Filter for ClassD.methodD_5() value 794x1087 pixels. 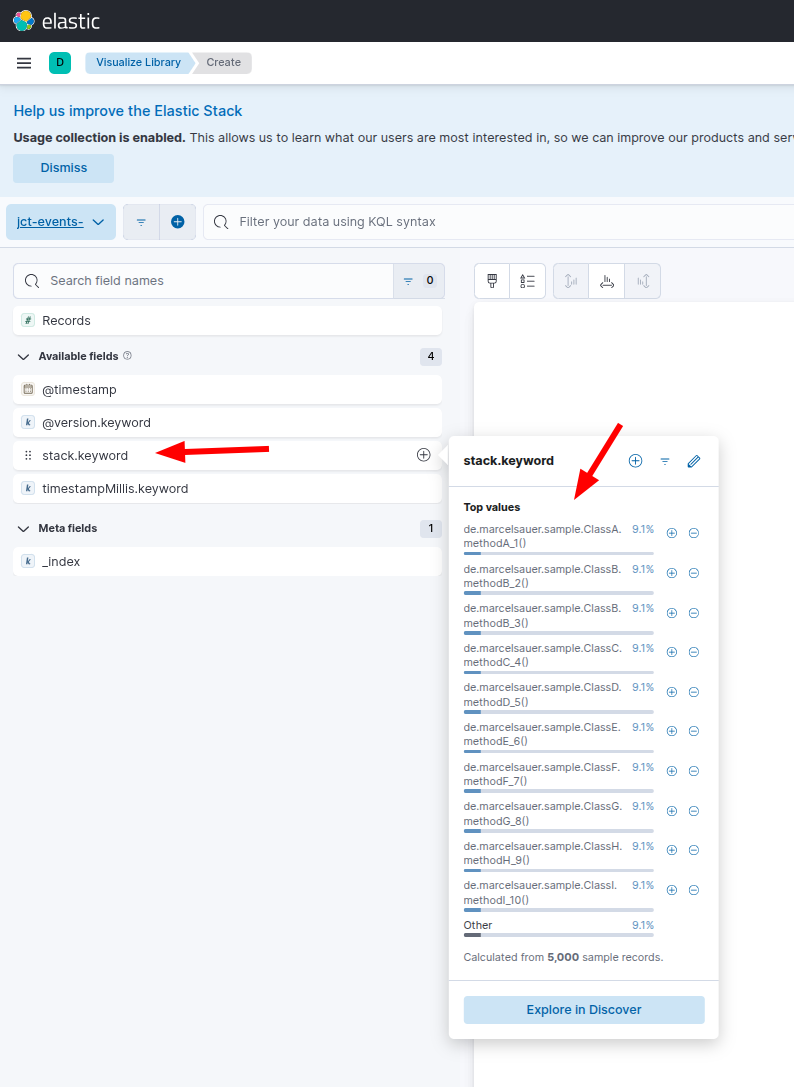pyautogui.click(x=672, y=692)
